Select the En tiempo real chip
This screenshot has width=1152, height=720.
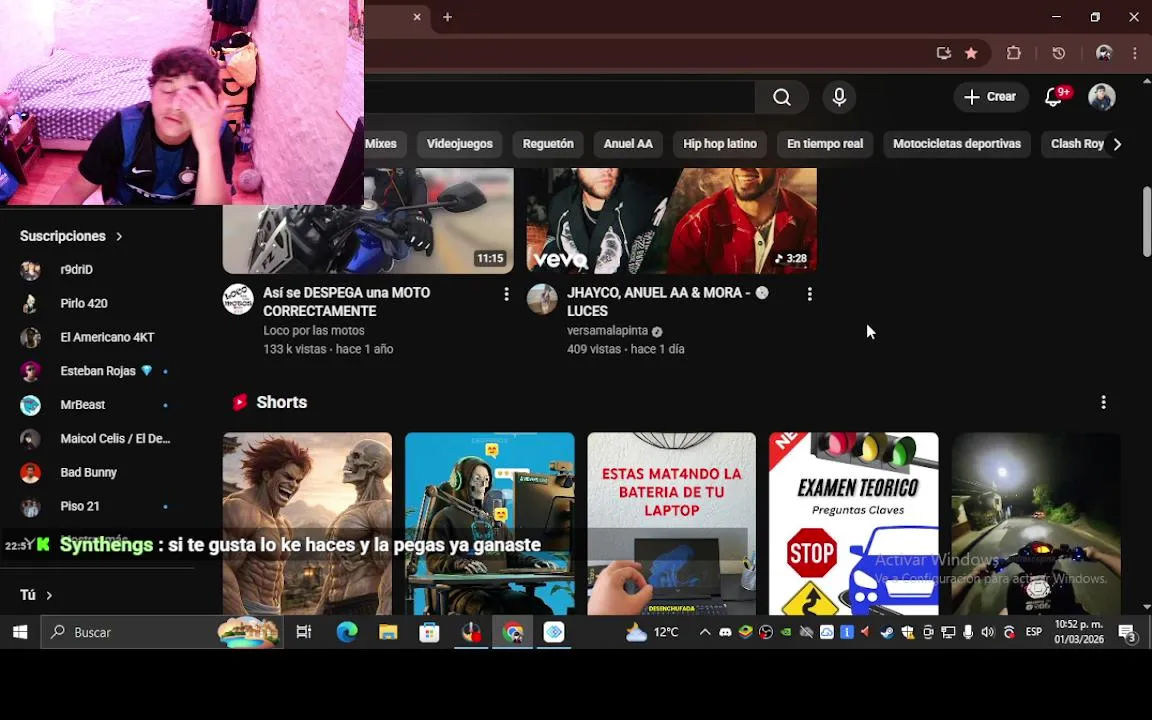825,144
